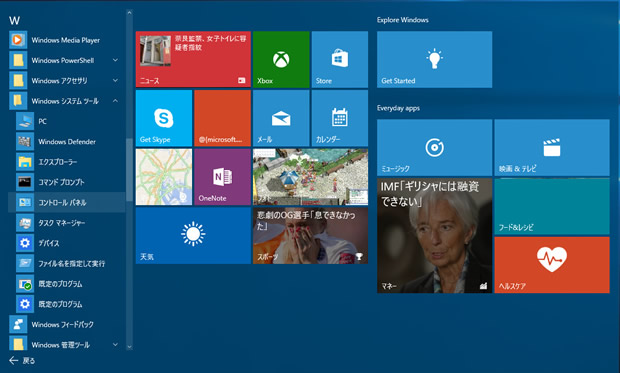Select the Windows Media Player label
620x373 pixels.
(66, 40)
